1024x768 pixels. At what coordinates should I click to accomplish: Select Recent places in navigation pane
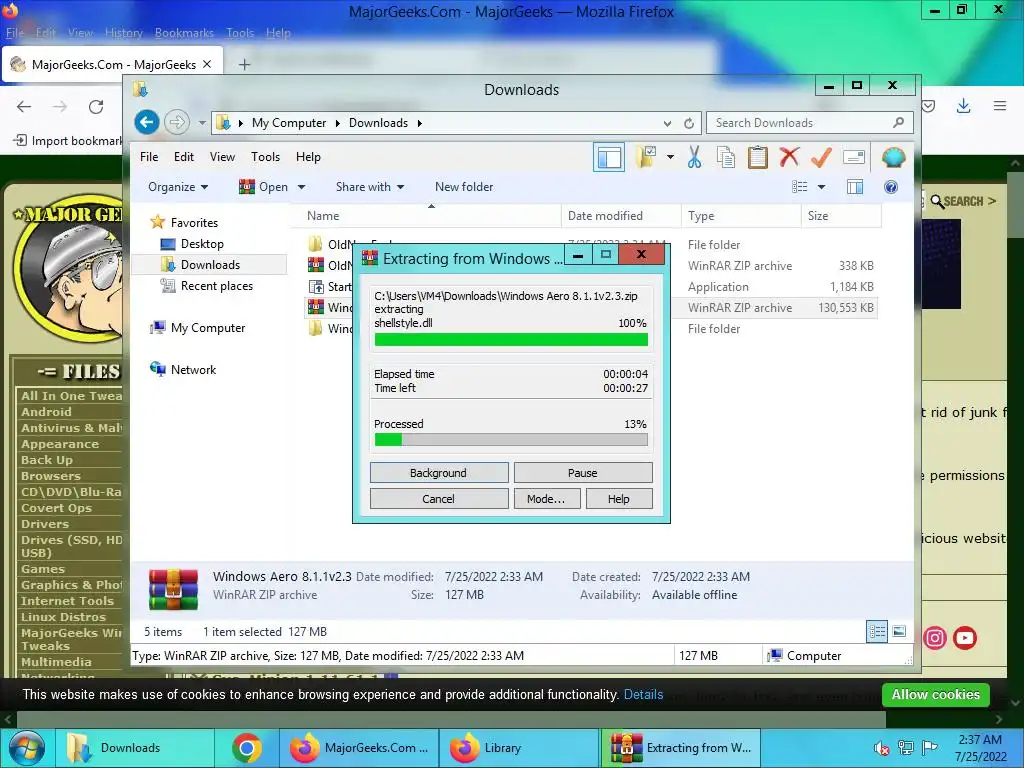tap(216, 286)
